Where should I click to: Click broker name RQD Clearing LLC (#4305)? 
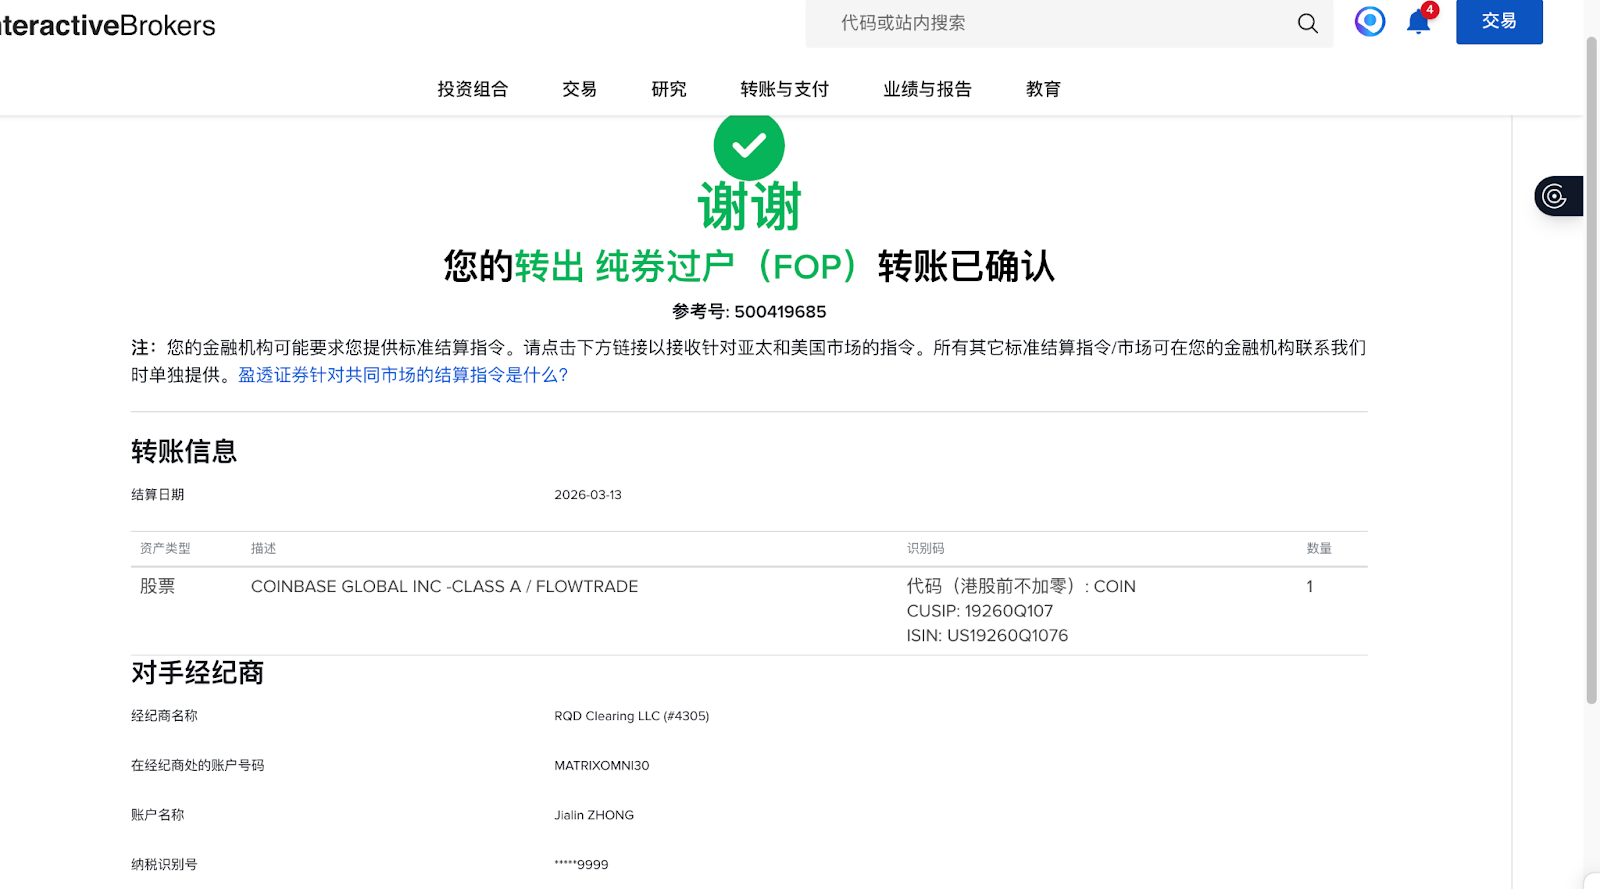click(632, 716)
